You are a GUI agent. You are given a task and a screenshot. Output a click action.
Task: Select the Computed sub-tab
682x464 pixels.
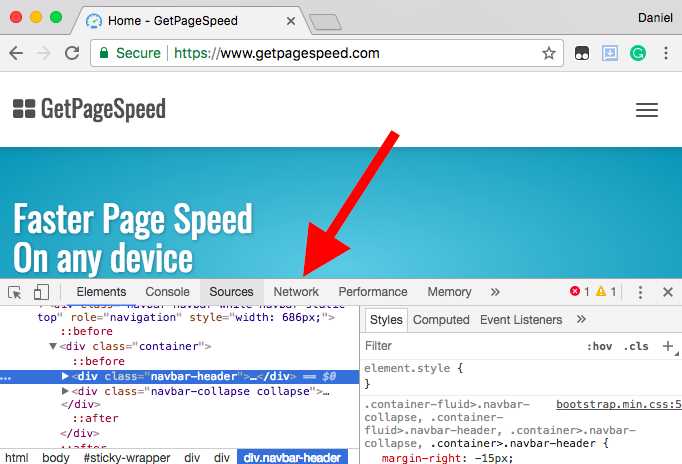441,320
